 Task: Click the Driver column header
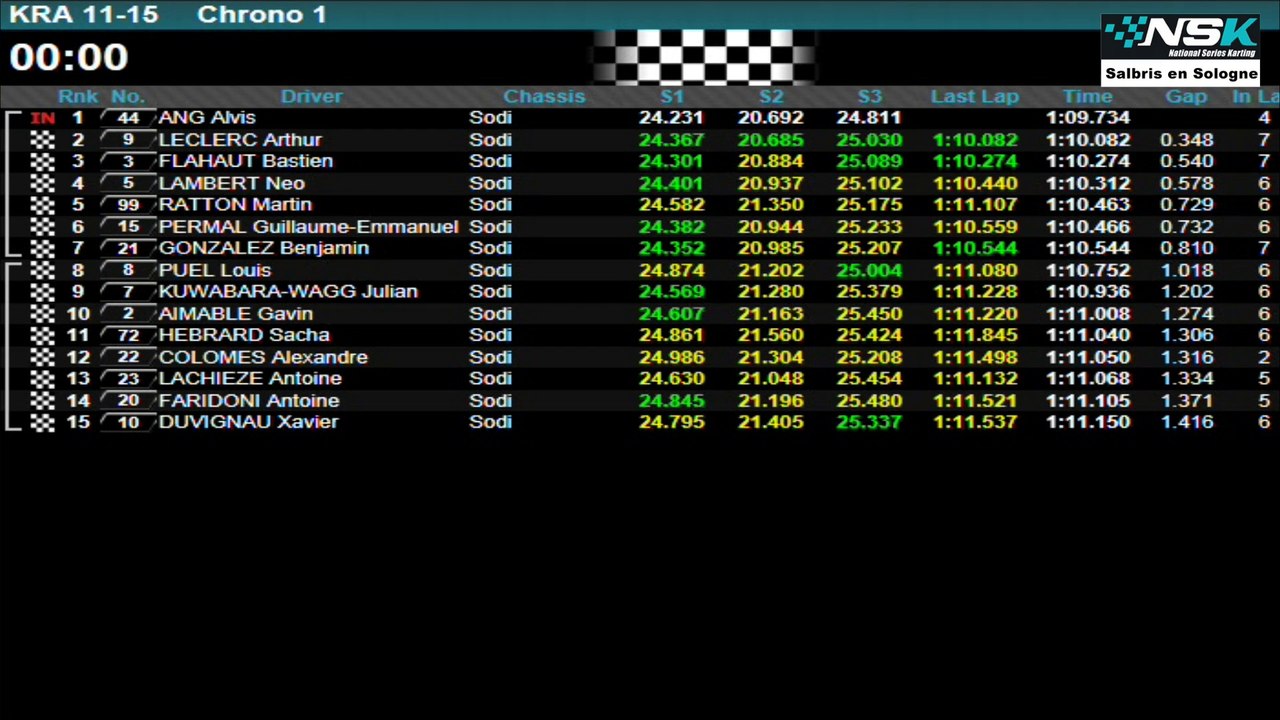[x=311, y=97]
